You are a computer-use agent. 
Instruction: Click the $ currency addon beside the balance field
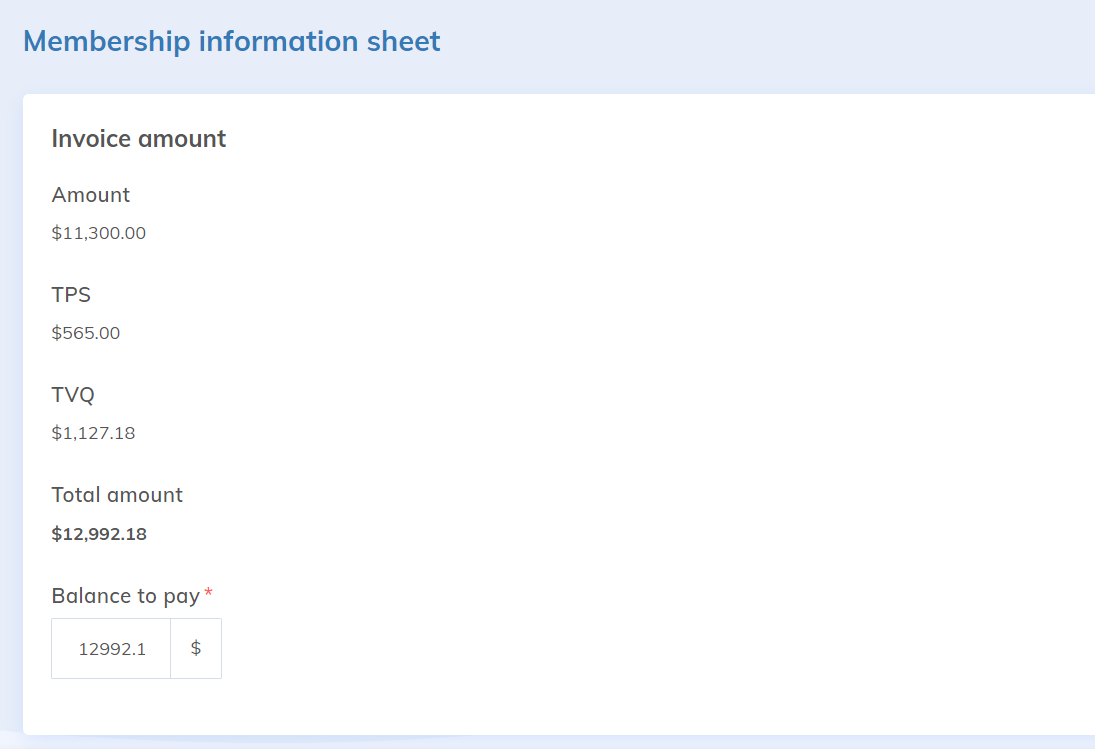click(196, 648)
